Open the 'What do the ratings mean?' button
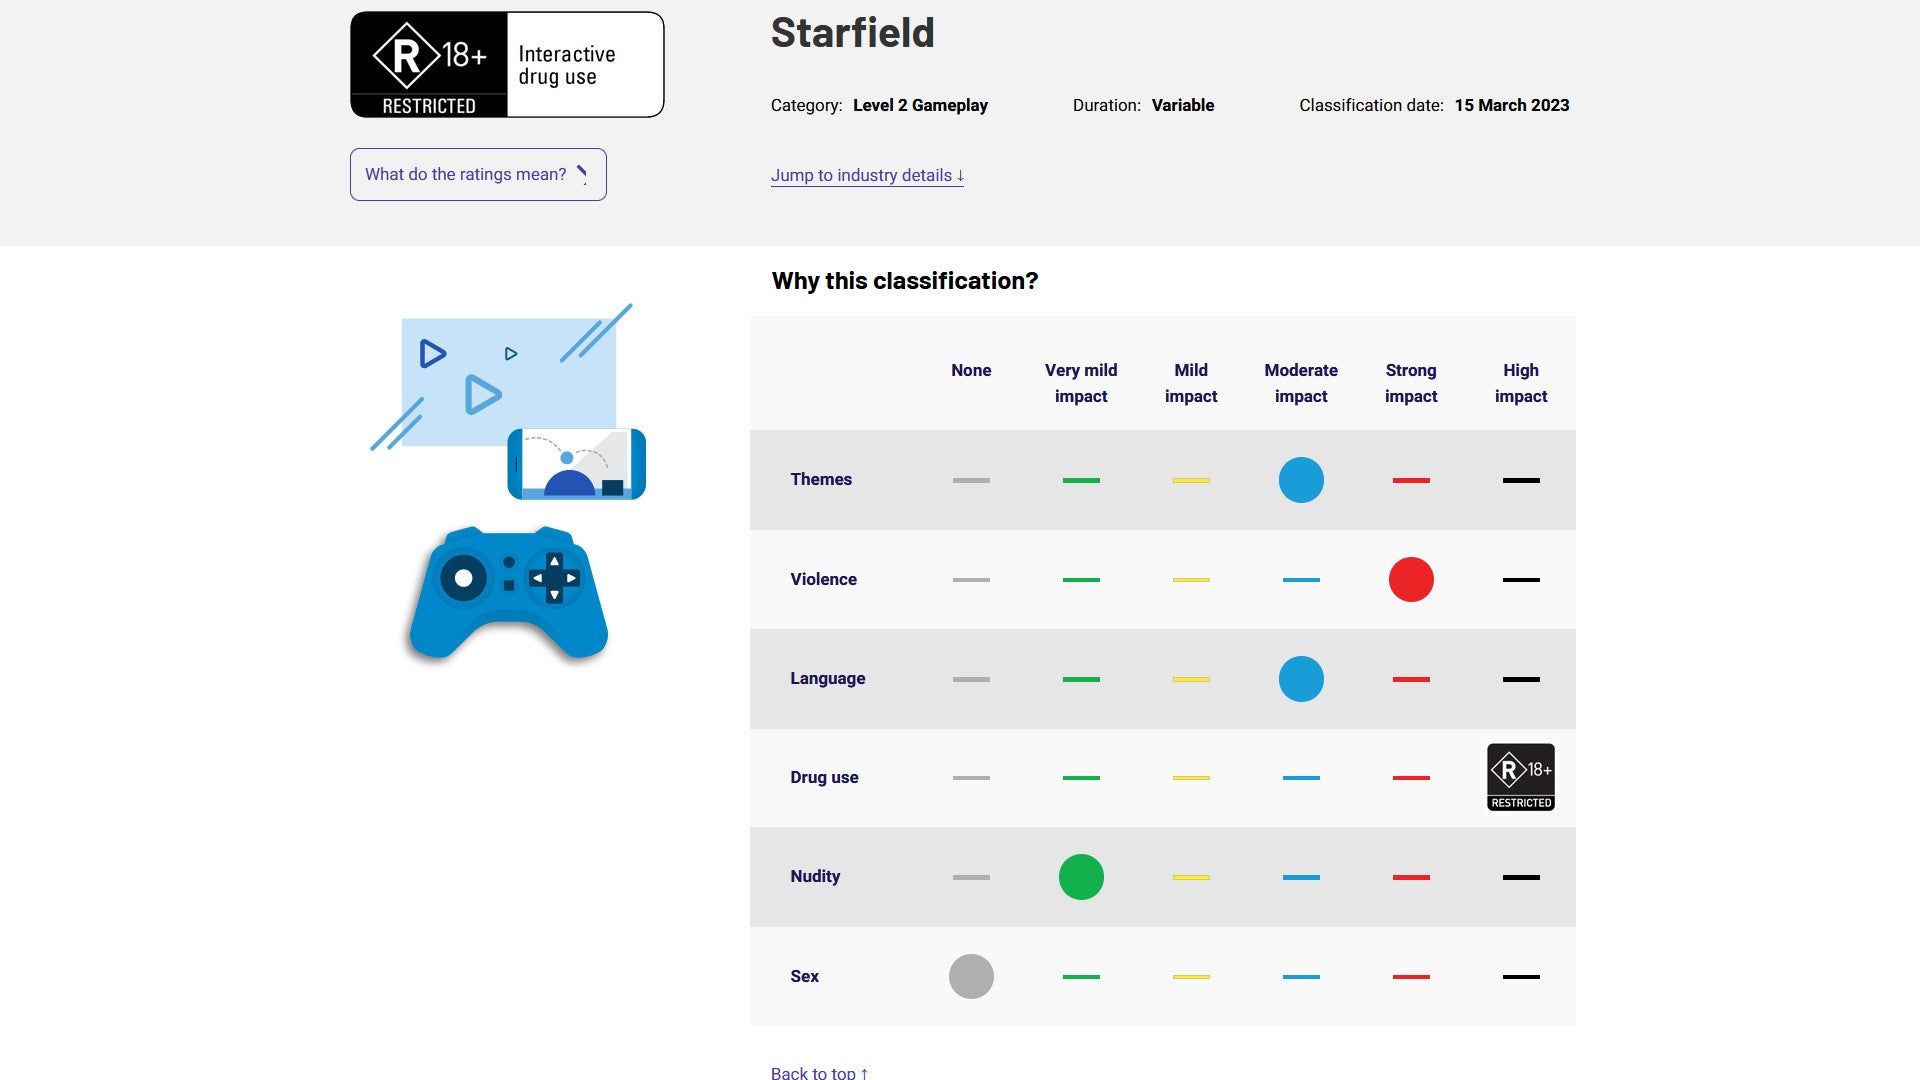 coord(478,174)
